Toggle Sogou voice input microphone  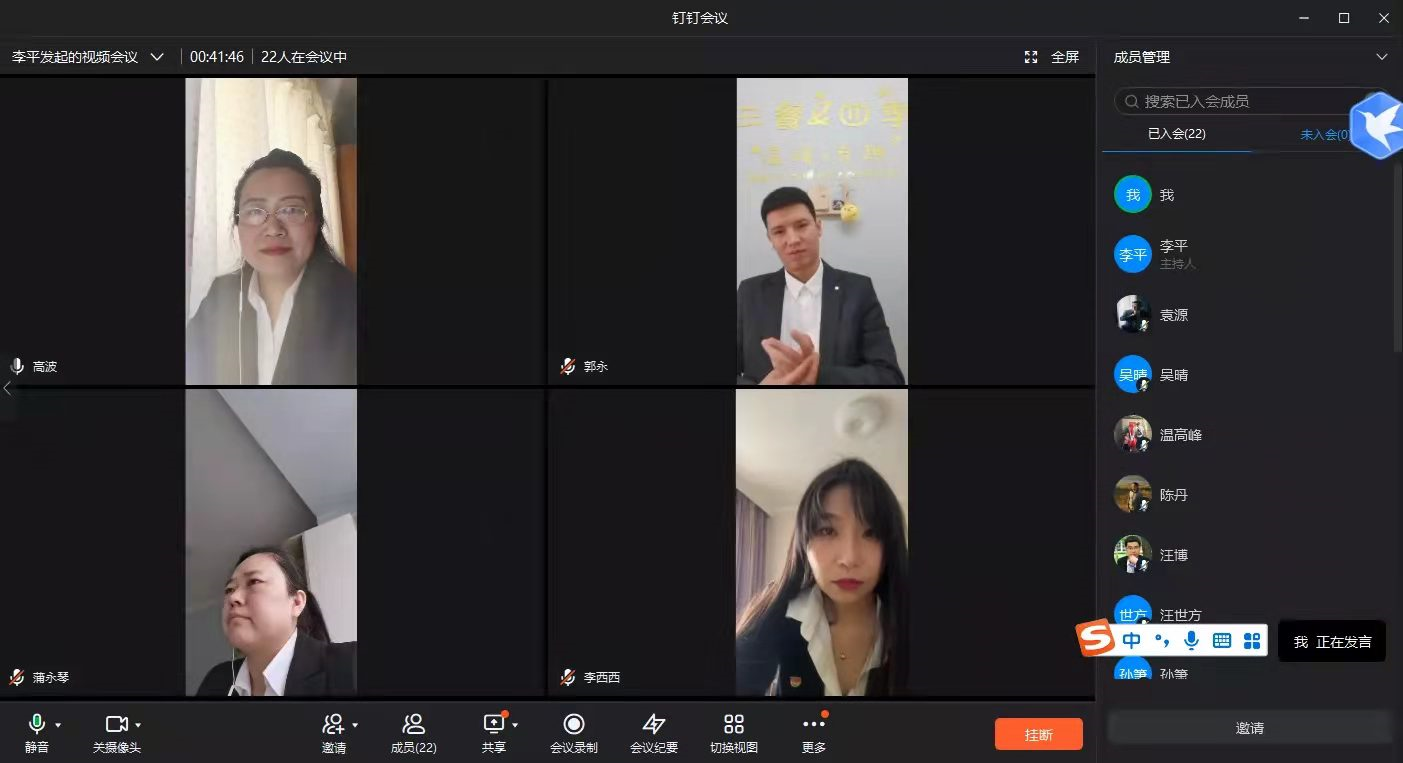pos(1191,640)
